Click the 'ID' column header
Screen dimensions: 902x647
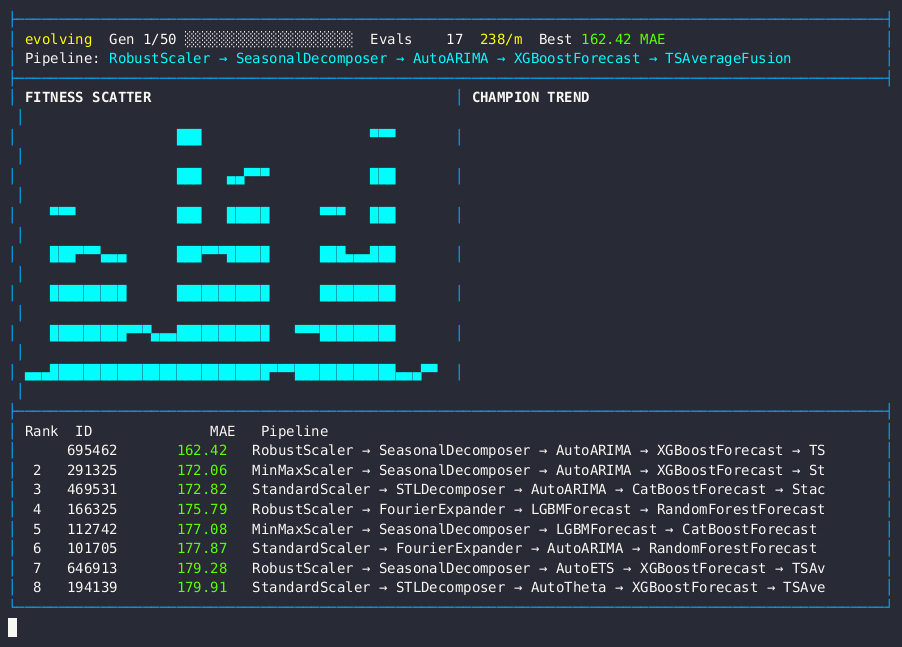point(83,431)
